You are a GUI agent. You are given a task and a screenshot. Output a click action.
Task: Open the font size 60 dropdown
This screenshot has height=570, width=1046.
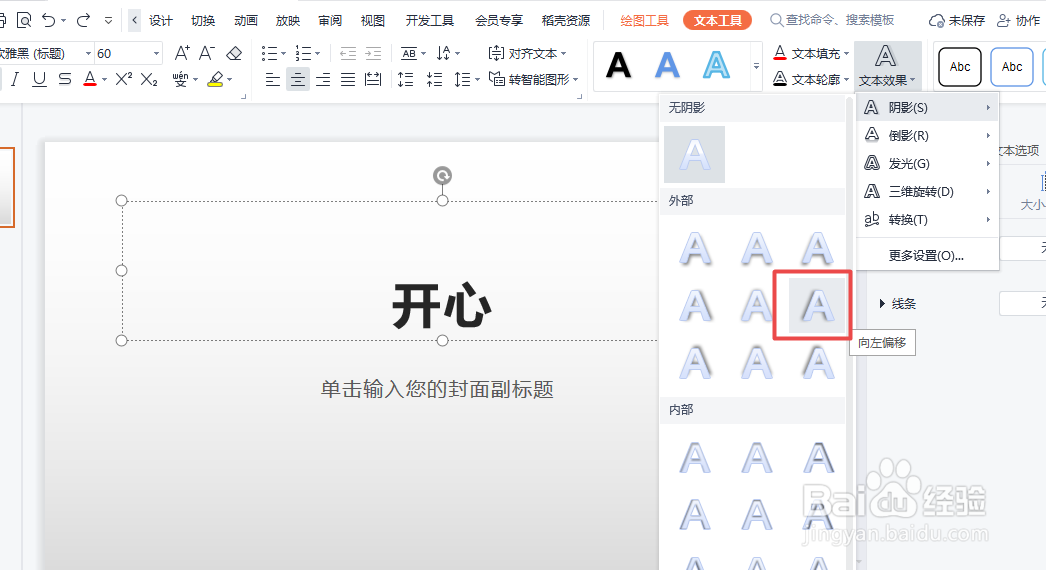click(x=157, y=53)
